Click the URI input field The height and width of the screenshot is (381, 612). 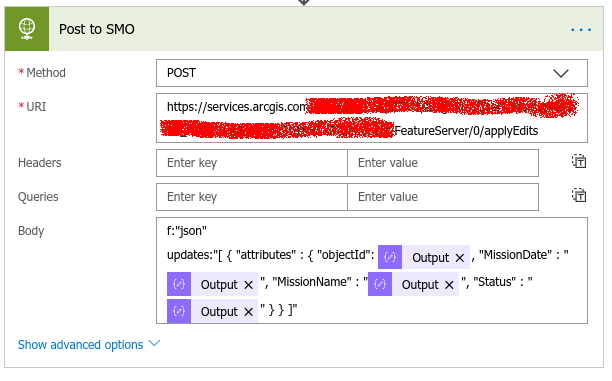point(372,118)
